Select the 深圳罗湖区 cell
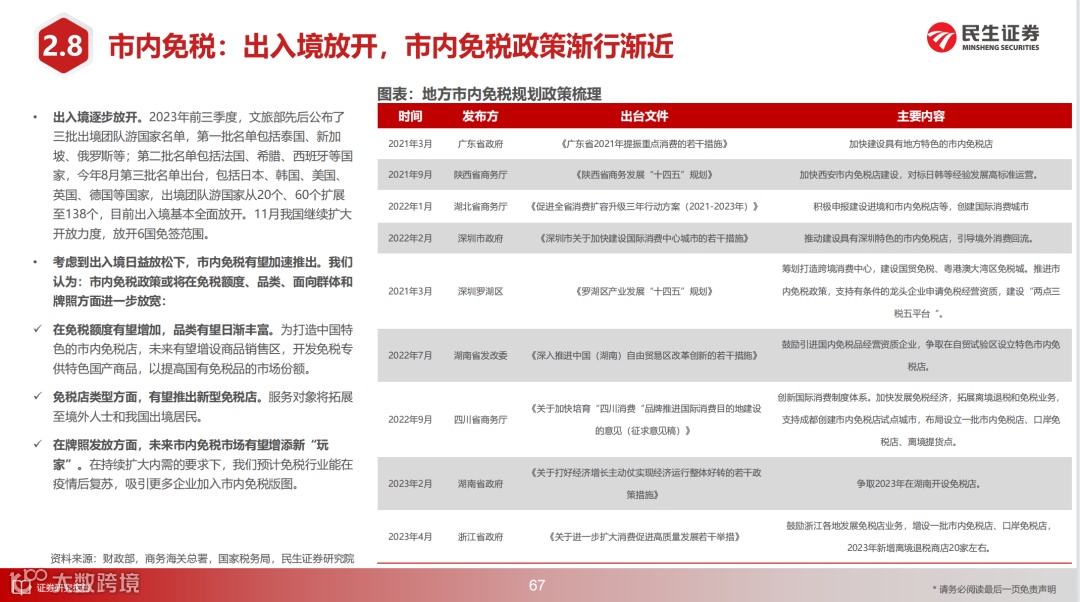Screen dimensions: 1080x602 point(480,291)
